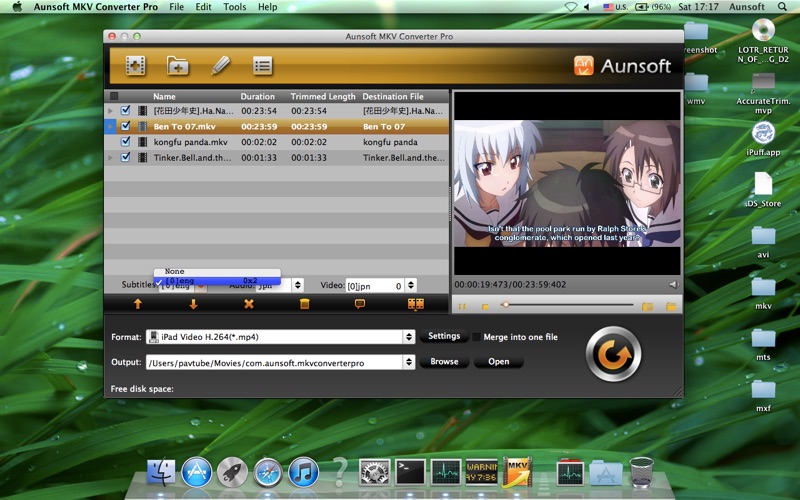The height and width of the screenshot is (500, 800).
Task: Open Trash in the dock
Action: click(x=641, y=472)
